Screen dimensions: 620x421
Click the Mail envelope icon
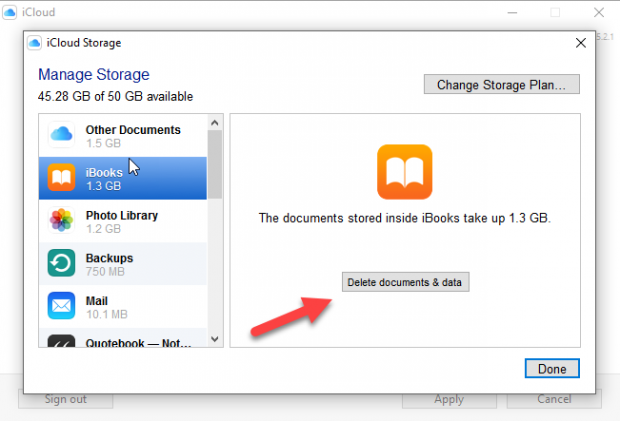pyautogui.click(x=62, y=306)
